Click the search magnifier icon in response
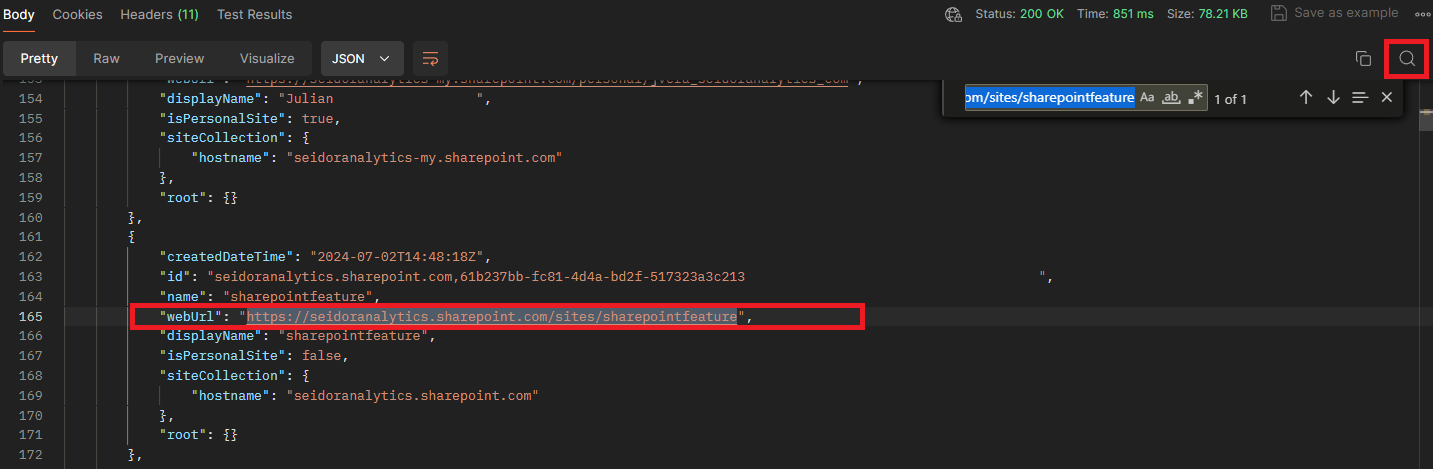This screenshot has height=469, width=1433. coord(1407,59)
